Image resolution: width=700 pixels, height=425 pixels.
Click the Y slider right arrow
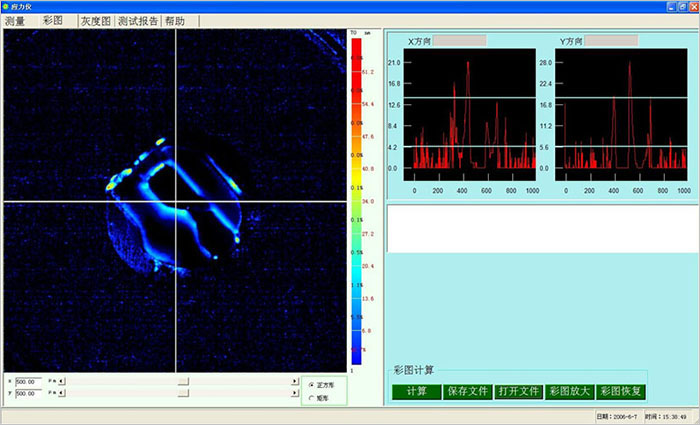click(x=295, y=393)
